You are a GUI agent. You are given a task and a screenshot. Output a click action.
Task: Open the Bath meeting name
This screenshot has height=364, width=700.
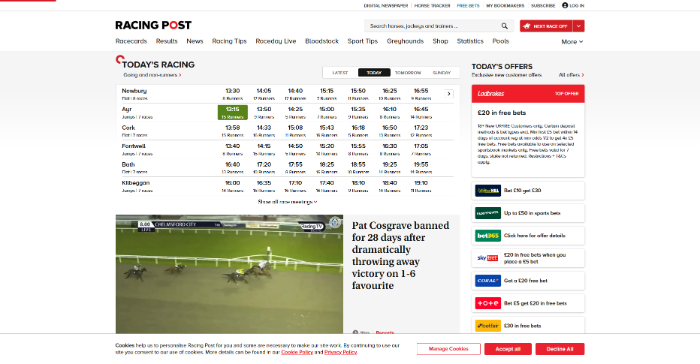coord(128,164)
